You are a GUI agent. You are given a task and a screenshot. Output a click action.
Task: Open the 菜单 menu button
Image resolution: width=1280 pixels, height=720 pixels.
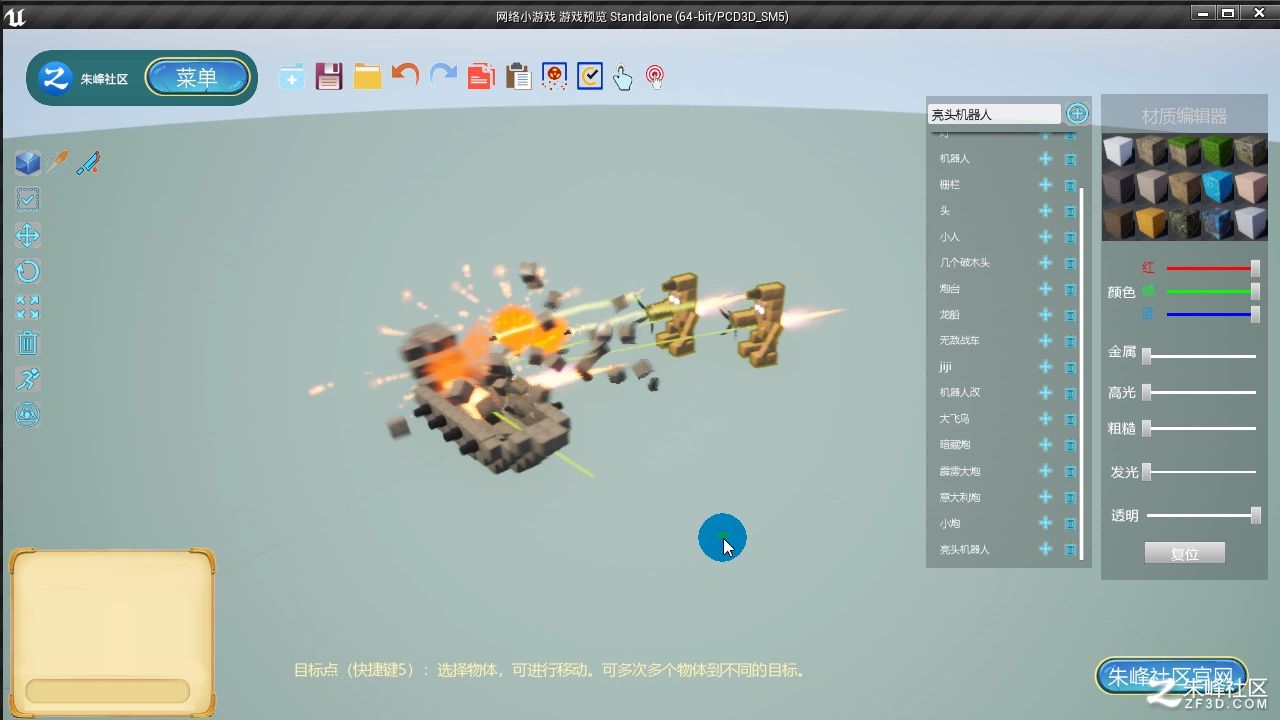point(198,78)
